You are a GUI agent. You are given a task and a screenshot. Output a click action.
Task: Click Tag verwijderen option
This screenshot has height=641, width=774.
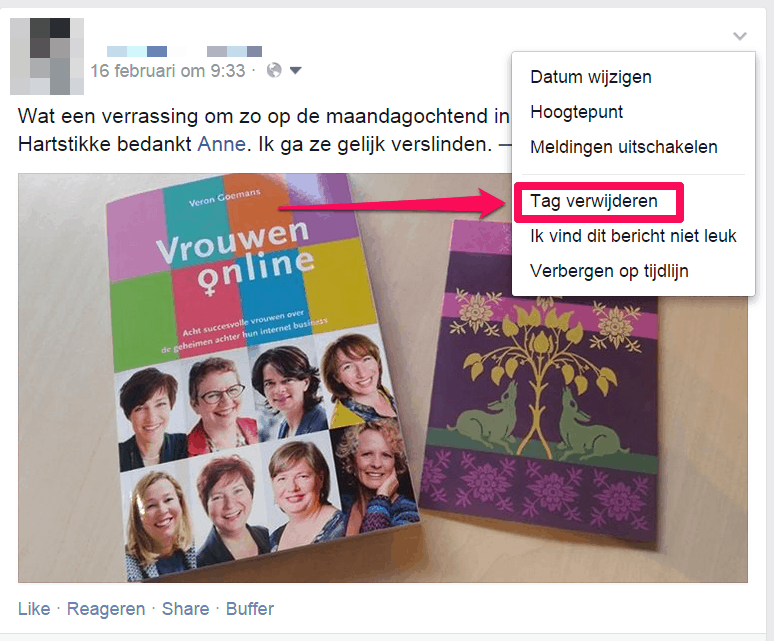594,201
